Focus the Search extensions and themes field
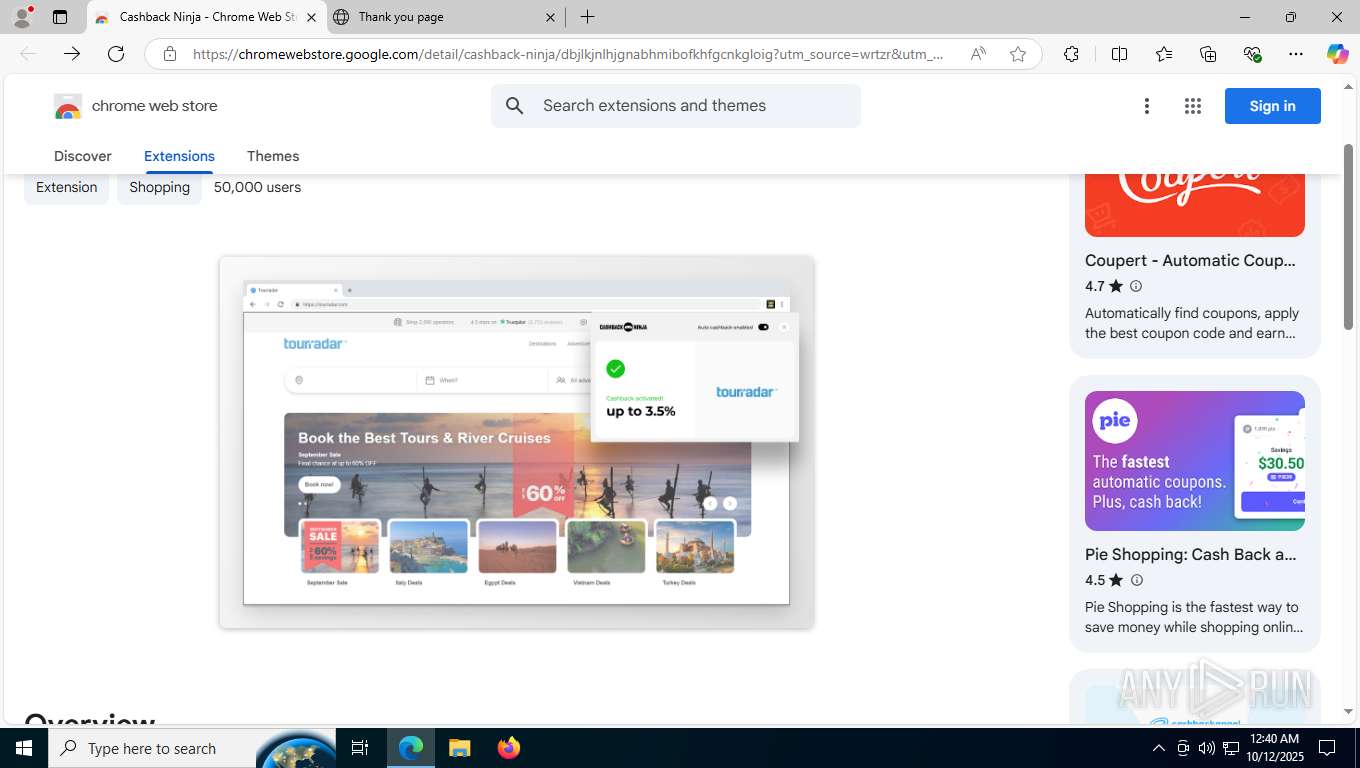The height and width of the screenshot is (768, 1360). [x=676, y=106]
